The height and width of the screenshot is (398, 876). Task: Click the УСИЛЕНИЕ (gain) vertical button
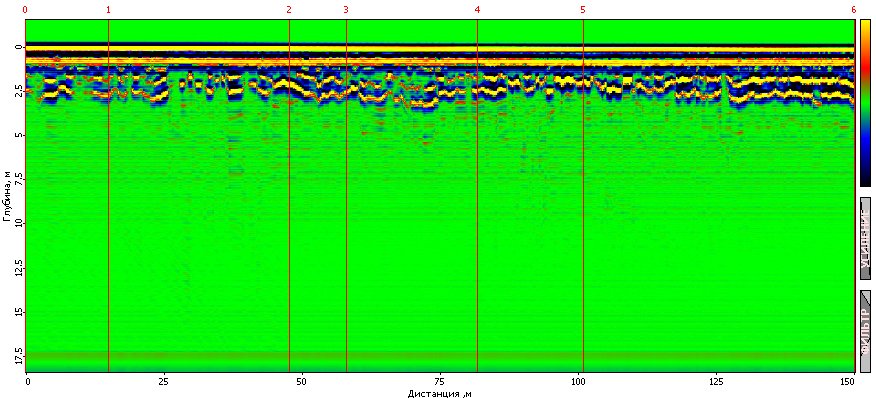[x=865, y=238]
